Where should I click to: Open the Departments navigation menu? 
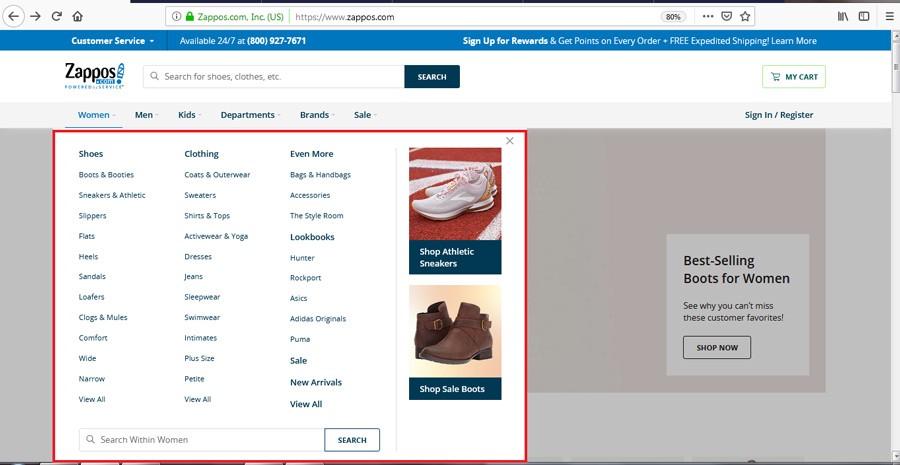click(x=250, y=115)
